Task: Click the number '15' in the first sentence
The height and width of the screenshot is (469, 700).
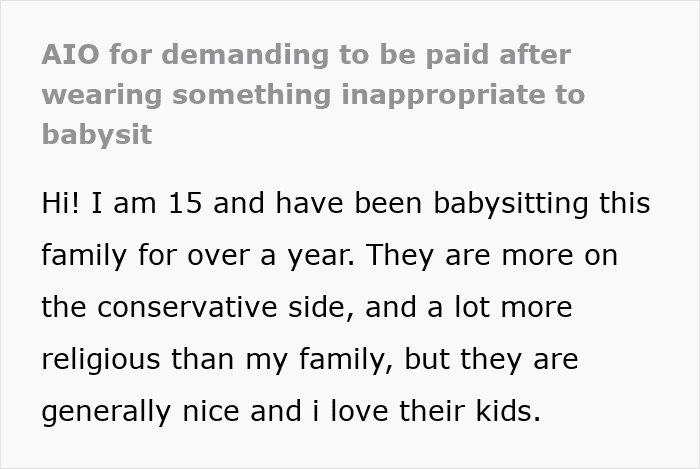Action: click(x=185, y=203)
